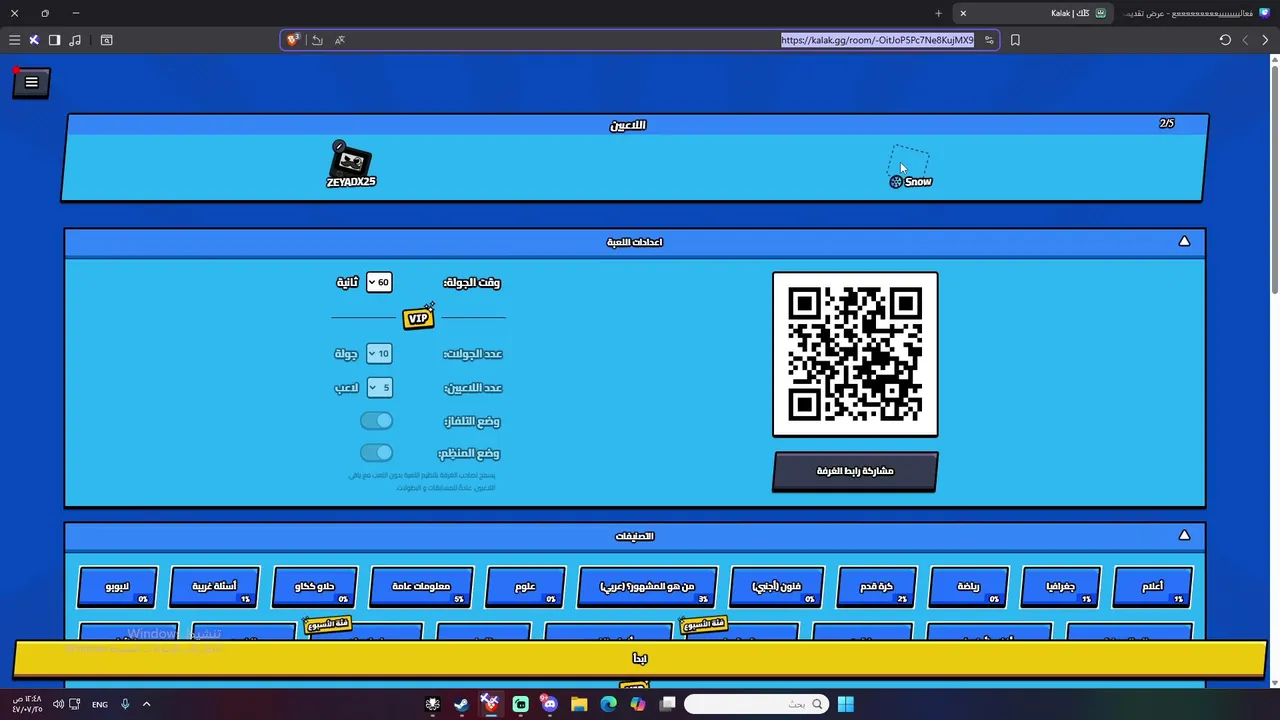1280x720 pixels.
Task: Open the round time dropdown showing 60
Action: tap(379, 282)
